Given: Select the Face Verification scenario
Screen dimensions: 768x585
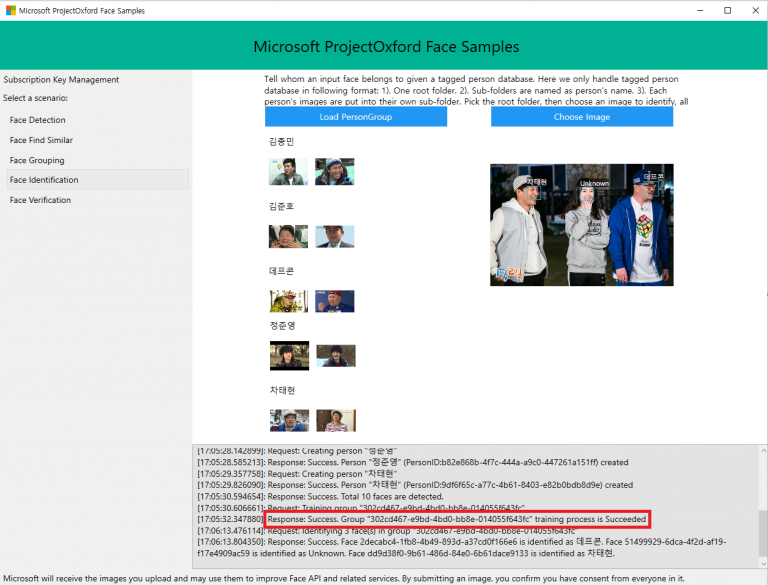Looking at the screenshot, I should (40, 200).
